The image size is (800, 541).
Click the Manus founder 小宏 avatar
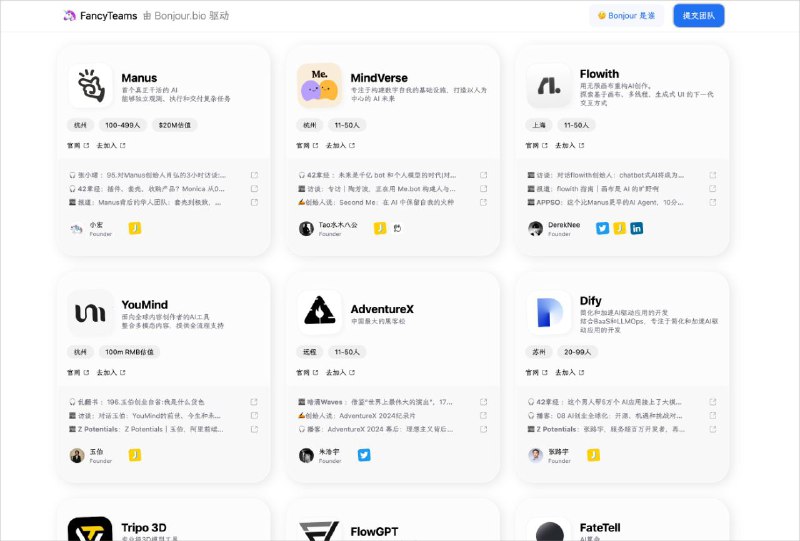pos(77,229)
